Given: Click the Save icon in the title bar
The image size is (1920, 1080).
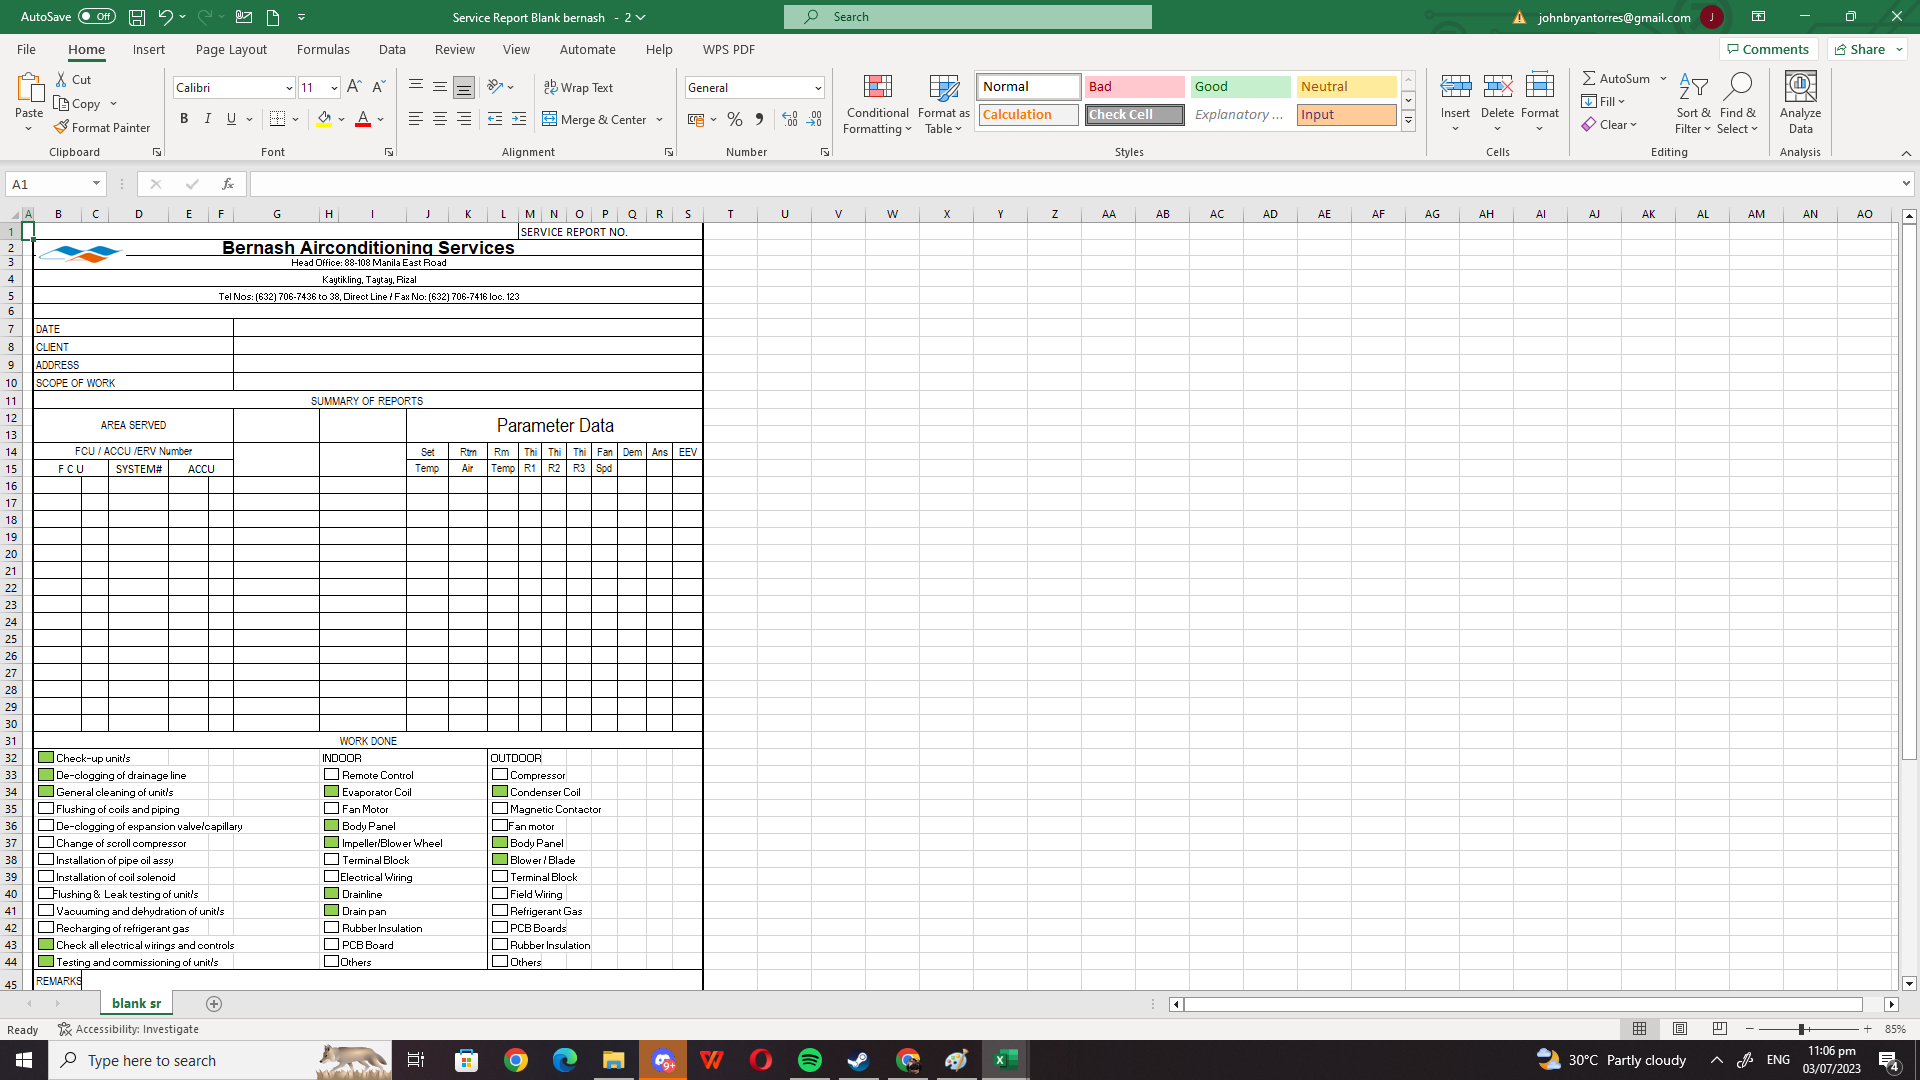Looking at the screenshot, I should click(137, 17).
